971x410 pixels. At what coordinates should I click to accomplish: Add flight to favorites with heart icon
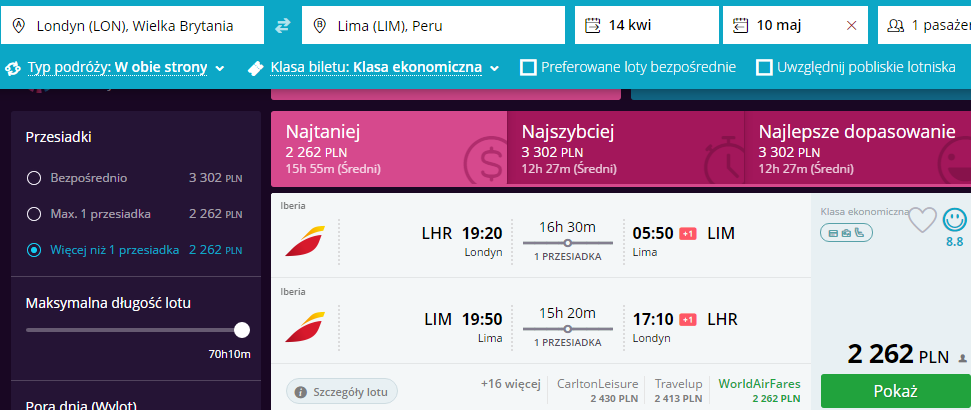923,220
